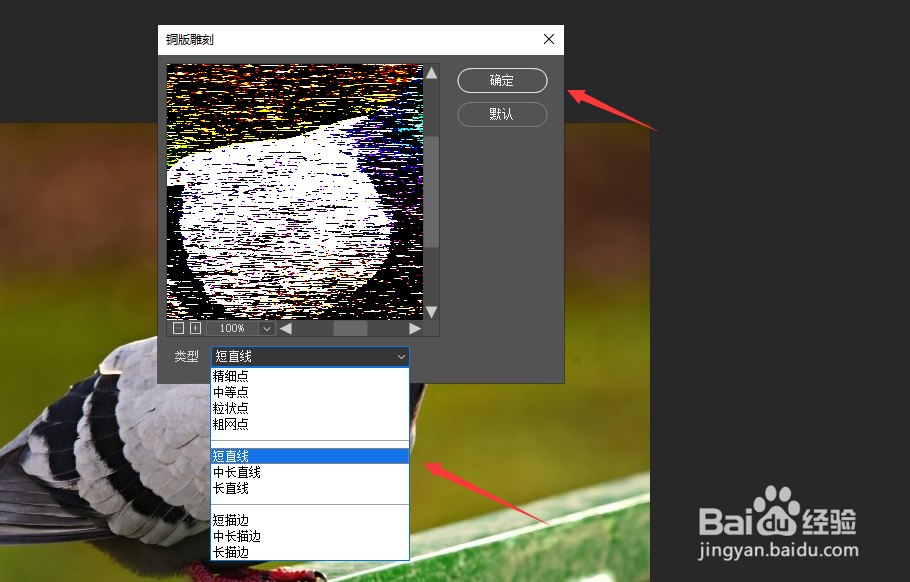Select 长描边 stroke option
Viewport: 910px width, 582px height.
310,552
